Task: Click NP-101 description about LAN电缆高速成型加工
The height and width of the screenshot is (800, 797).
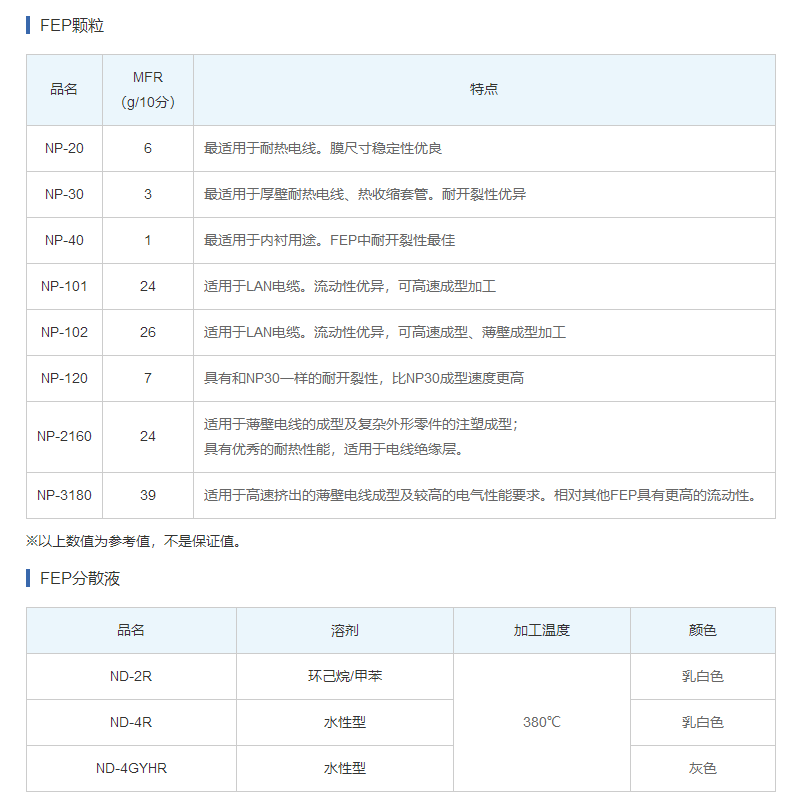Action: (x=350, y=286)
